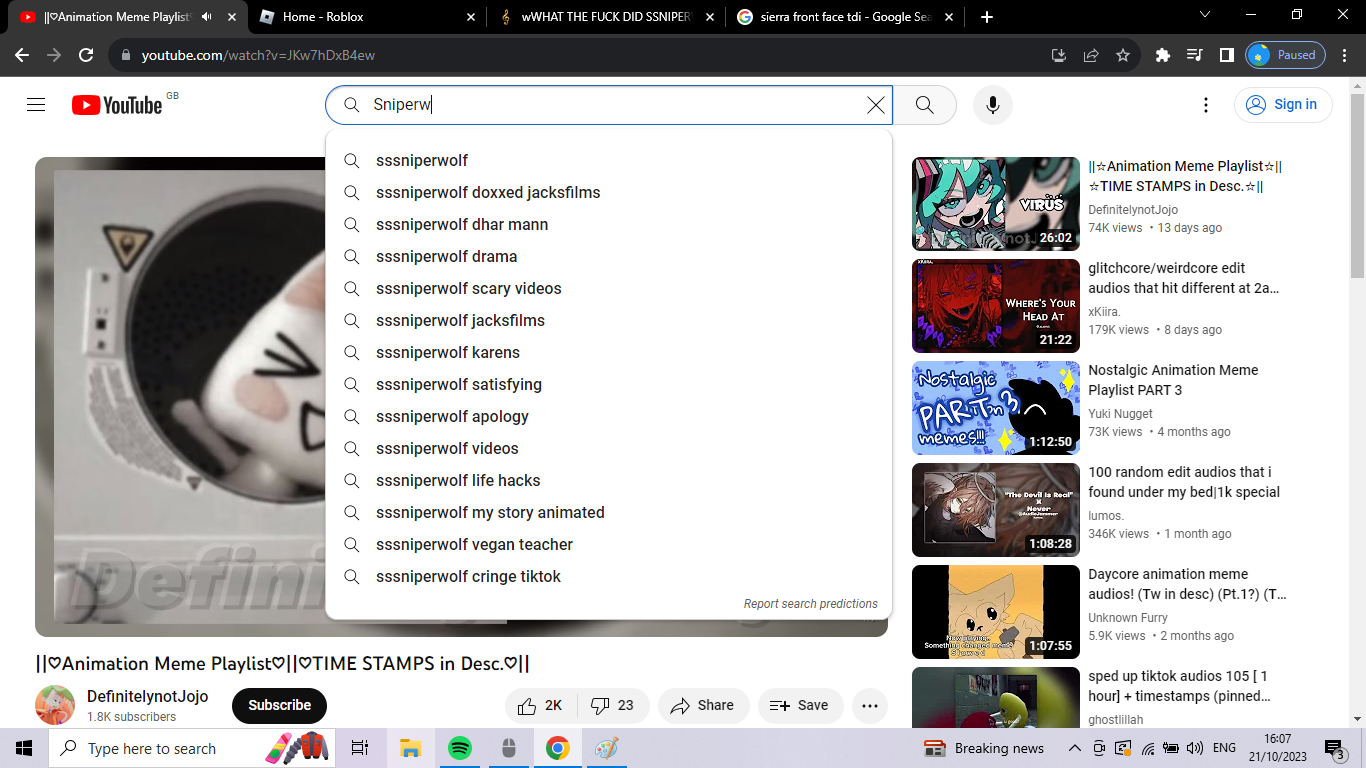Screen dimensions: 1366x768
Task: Save the video to a playlist
Action: (800, 705)
